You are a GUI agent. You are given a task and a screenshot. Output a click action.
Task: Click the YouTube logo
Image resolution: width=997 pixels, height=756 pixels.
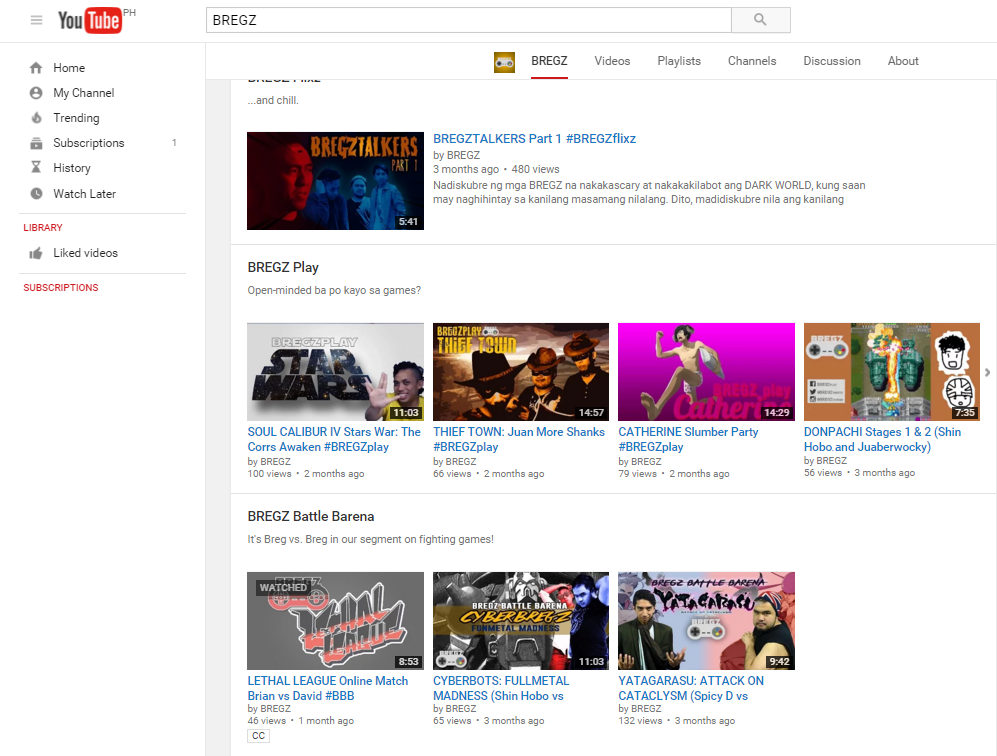[90, 20]
